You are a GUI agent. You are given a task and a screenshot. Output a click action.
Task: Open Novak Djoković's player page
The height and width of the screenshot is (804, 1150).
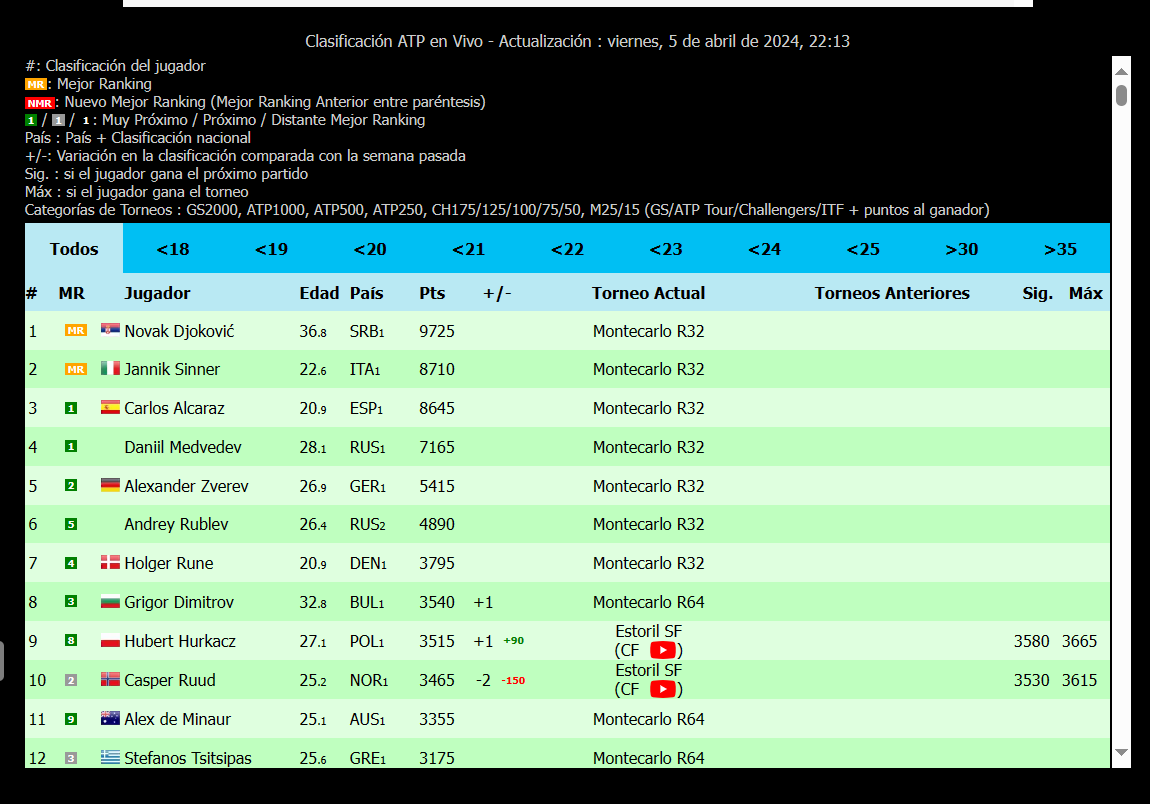pyautogui.click(x=179, y=331)
